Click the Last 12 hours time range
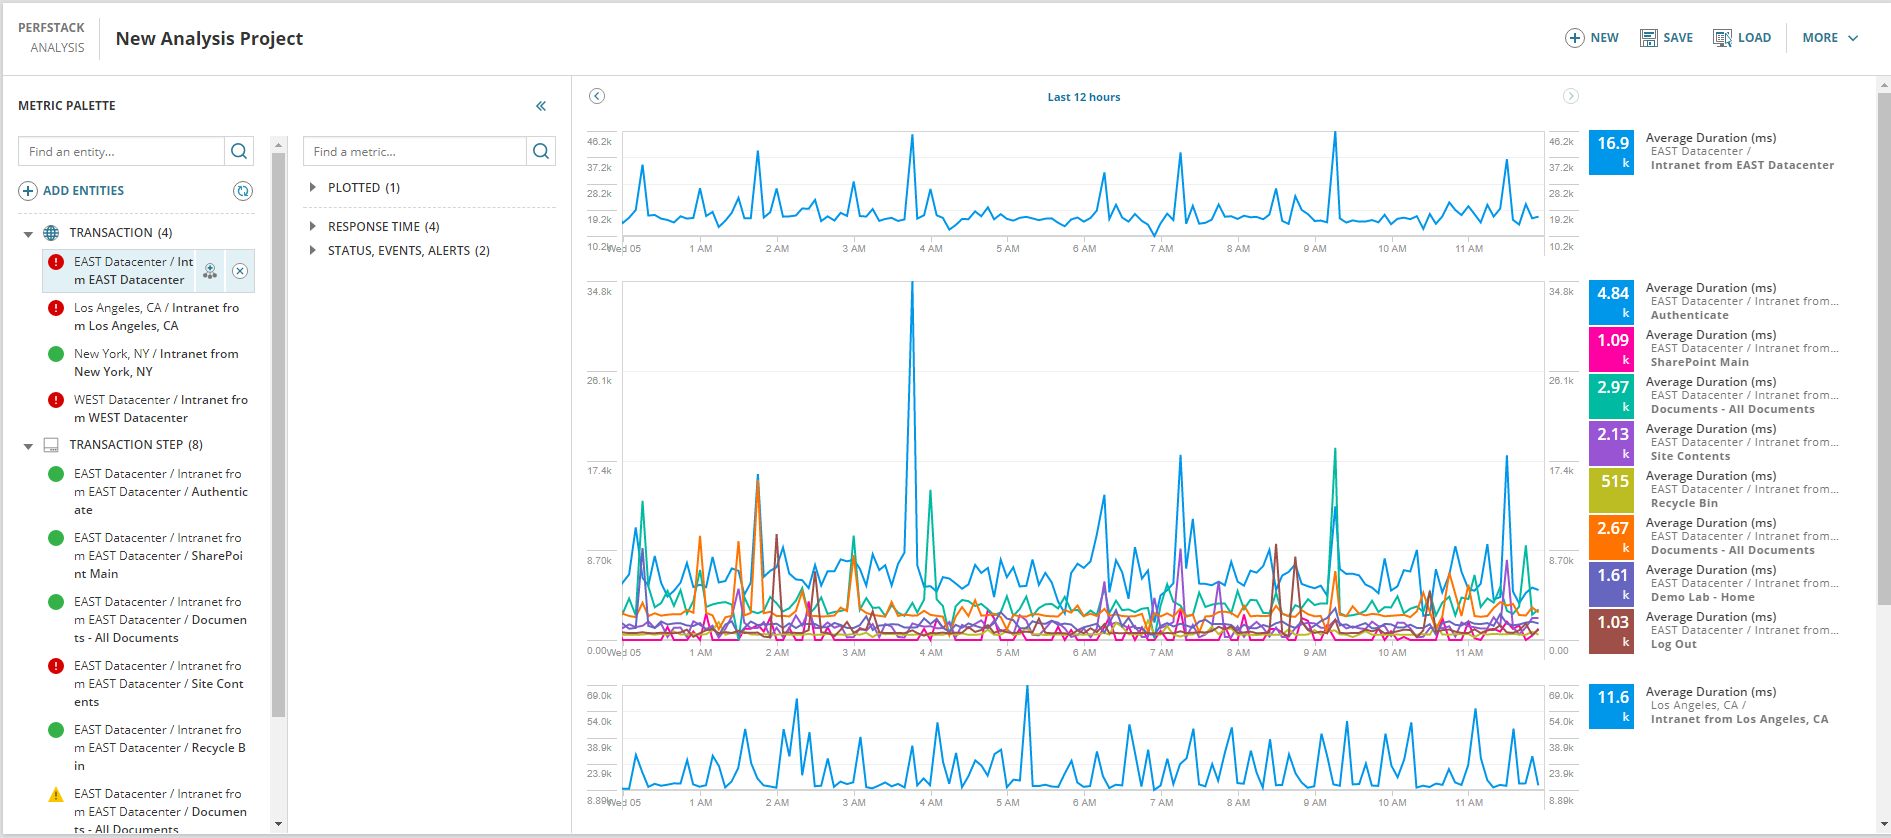The width and height of the screenshot is (1891, 838). point(1084,97)
